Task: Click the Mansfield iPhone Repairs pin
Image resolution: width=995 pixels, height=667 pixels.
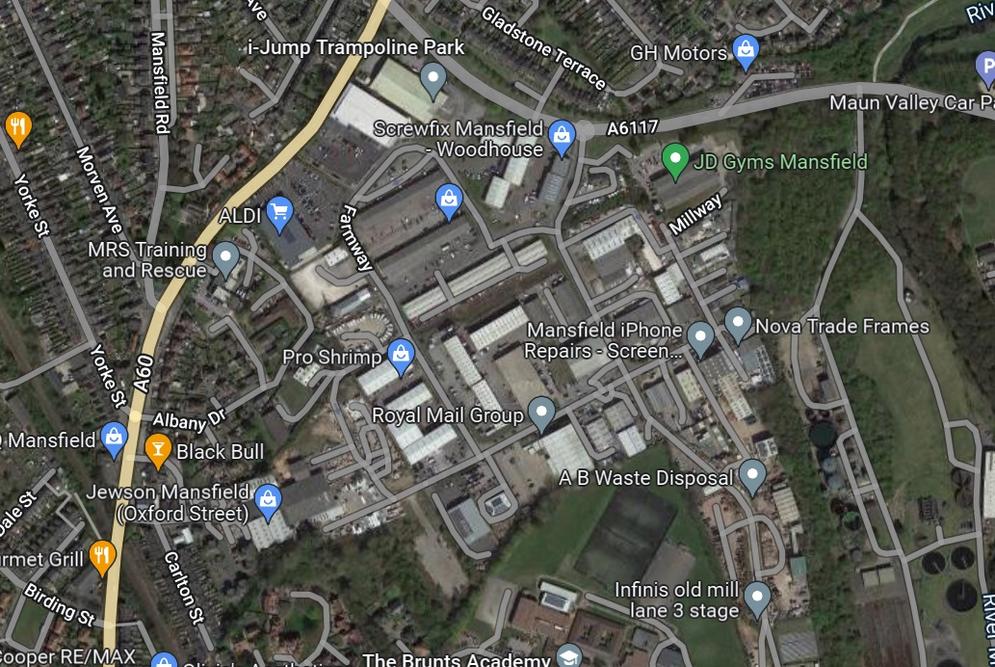Action: click(701, 338)
